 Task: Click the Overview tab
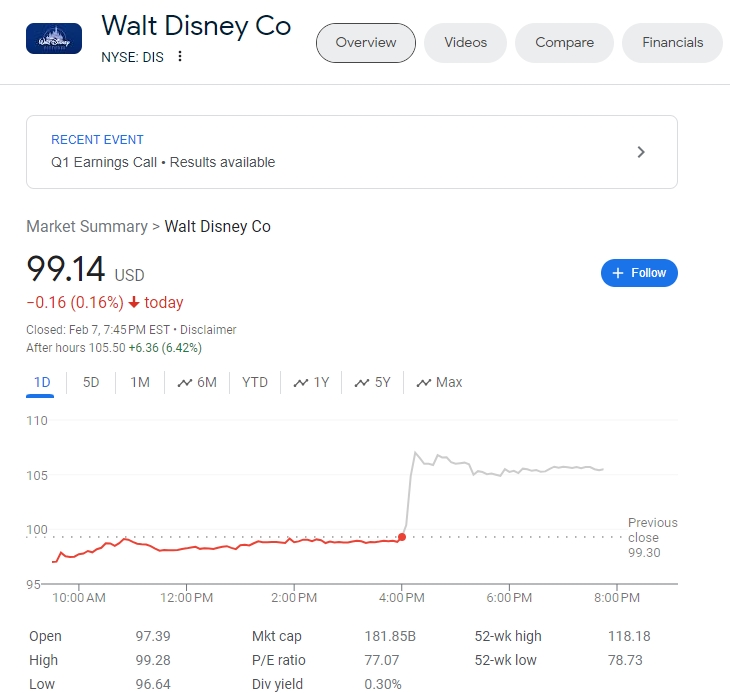[x=365, y=43]
